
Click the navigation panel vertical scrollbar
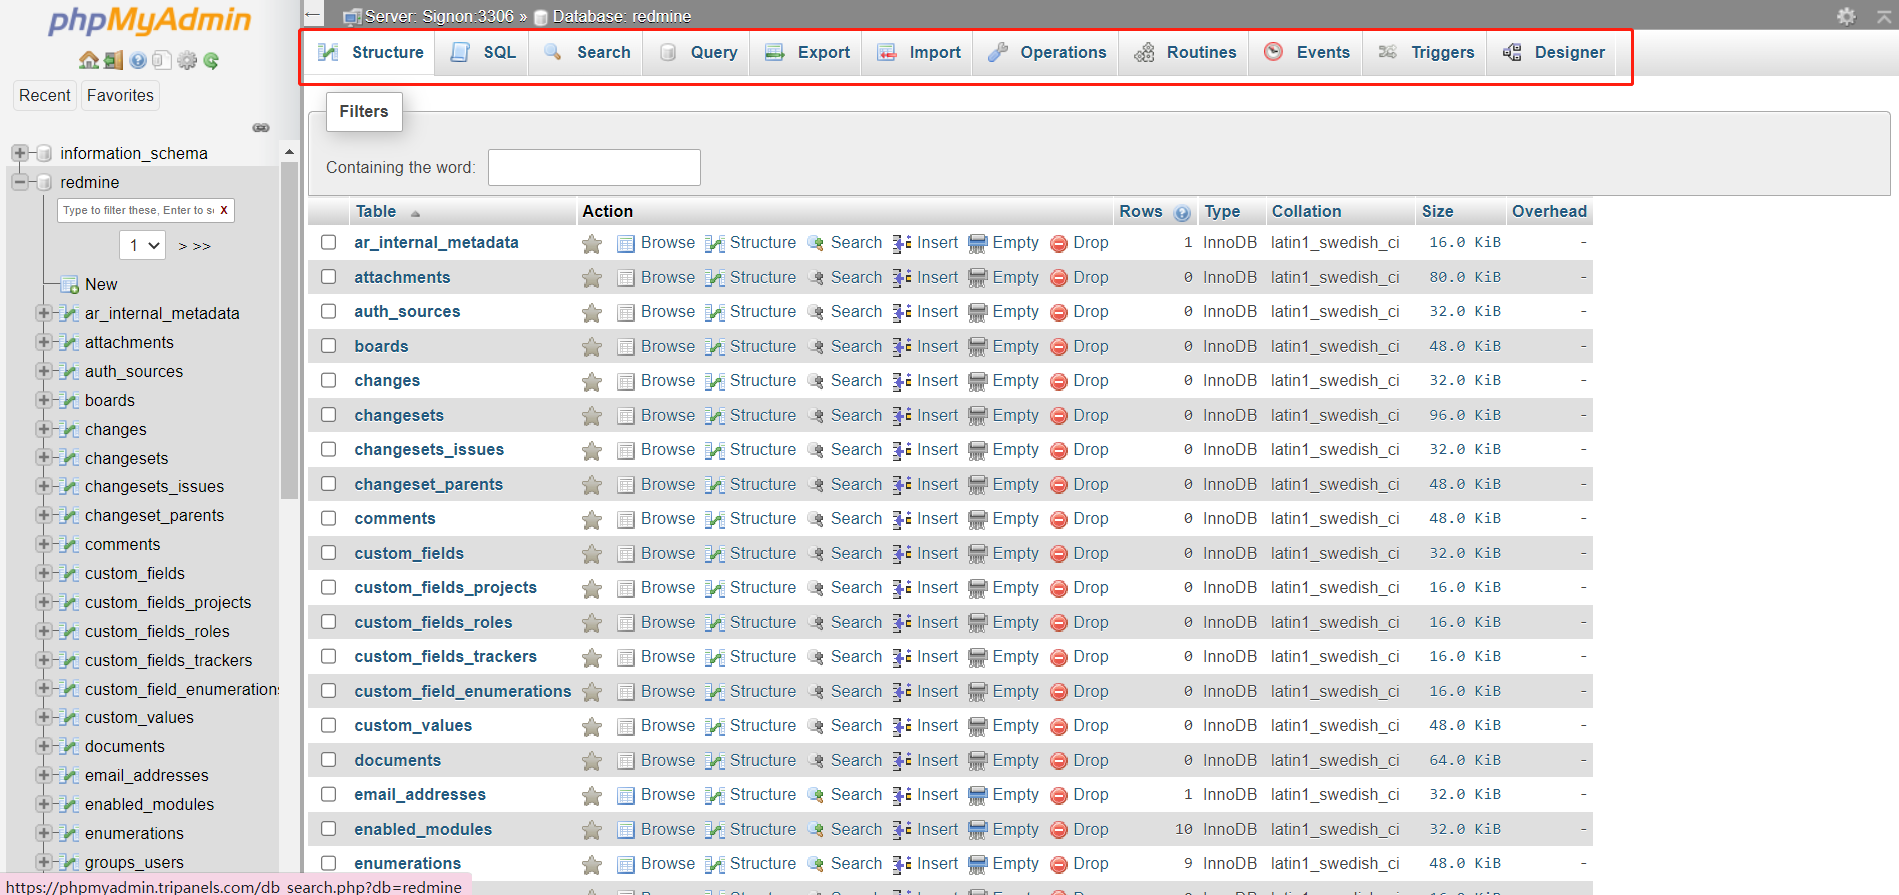pyautogui.click(x=290, y=330)
